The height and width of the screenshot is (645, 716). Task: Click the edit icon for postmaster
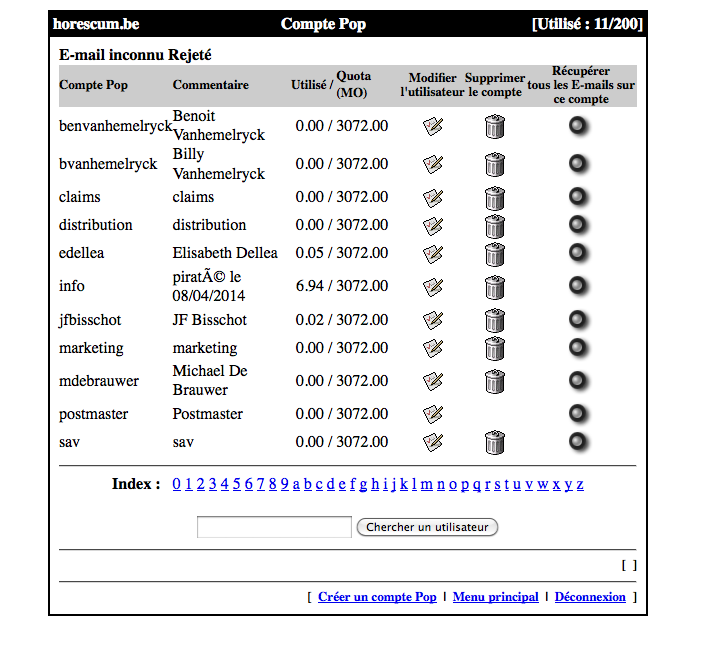point(432,414)
